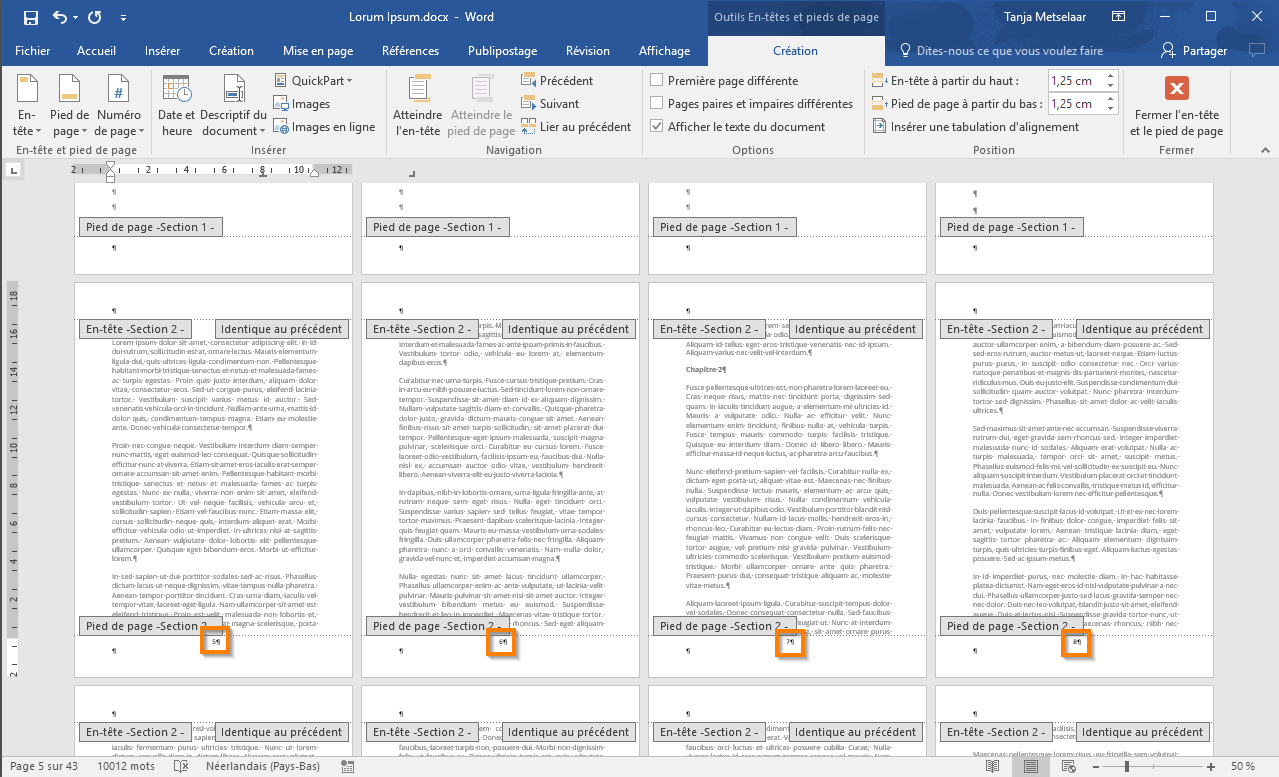Uncheck Afficher le texte du document
Image resolution: width=1279 pixels, height=777 pixels.
point(738,127)
